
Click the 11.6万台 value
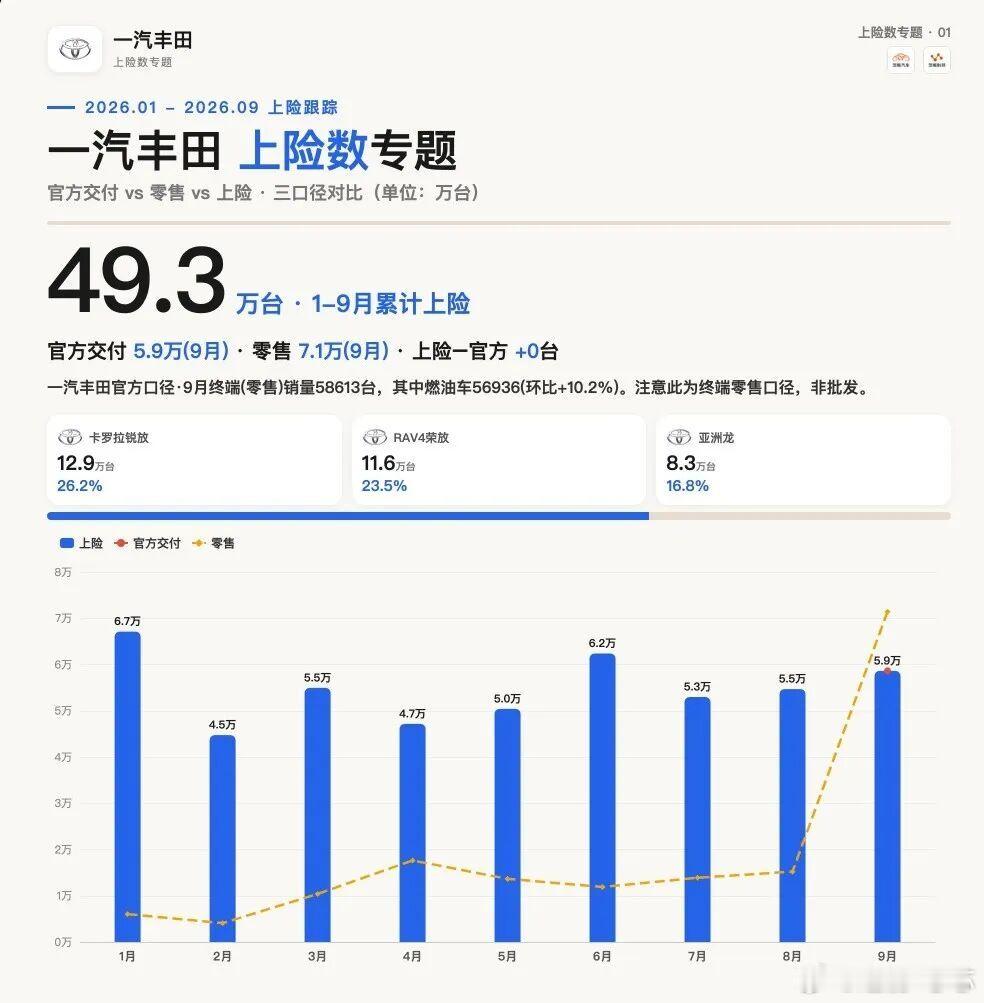pos(388,463)
